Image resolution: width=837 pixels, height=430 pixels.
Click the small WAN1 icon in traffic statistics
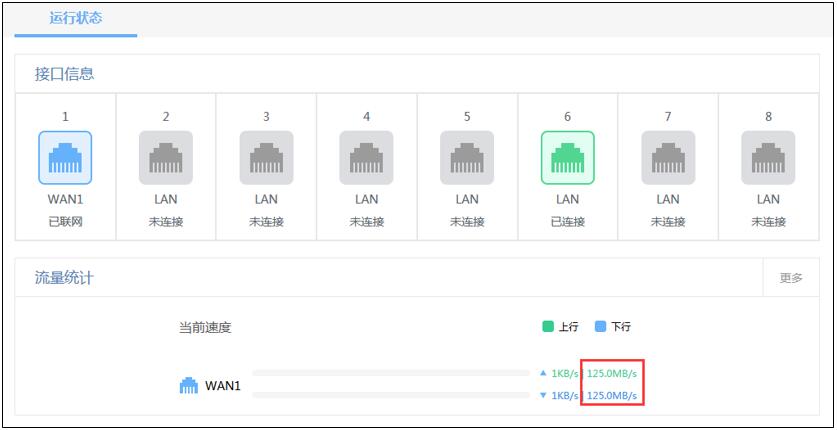point(188,386)
